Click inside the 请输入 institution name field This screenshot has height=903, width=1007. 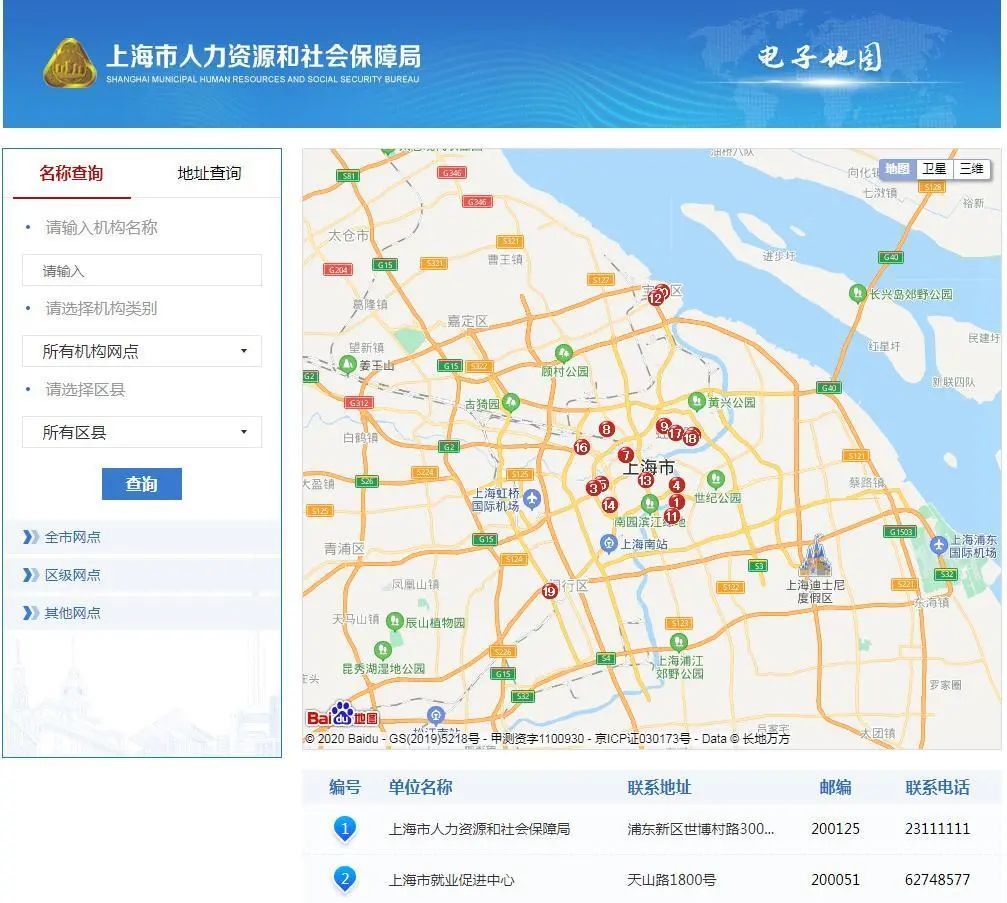[x=142, y=270]
